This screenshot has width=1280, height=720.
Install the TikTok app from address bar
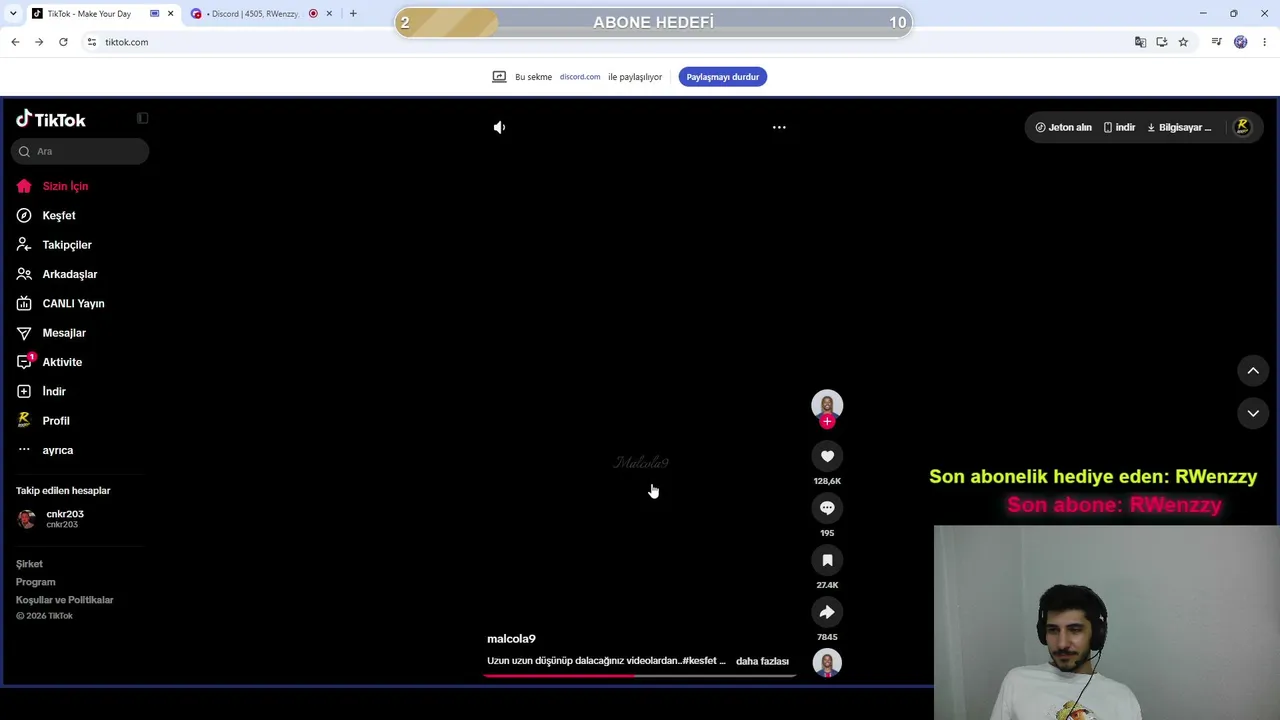pos(1162,42)
